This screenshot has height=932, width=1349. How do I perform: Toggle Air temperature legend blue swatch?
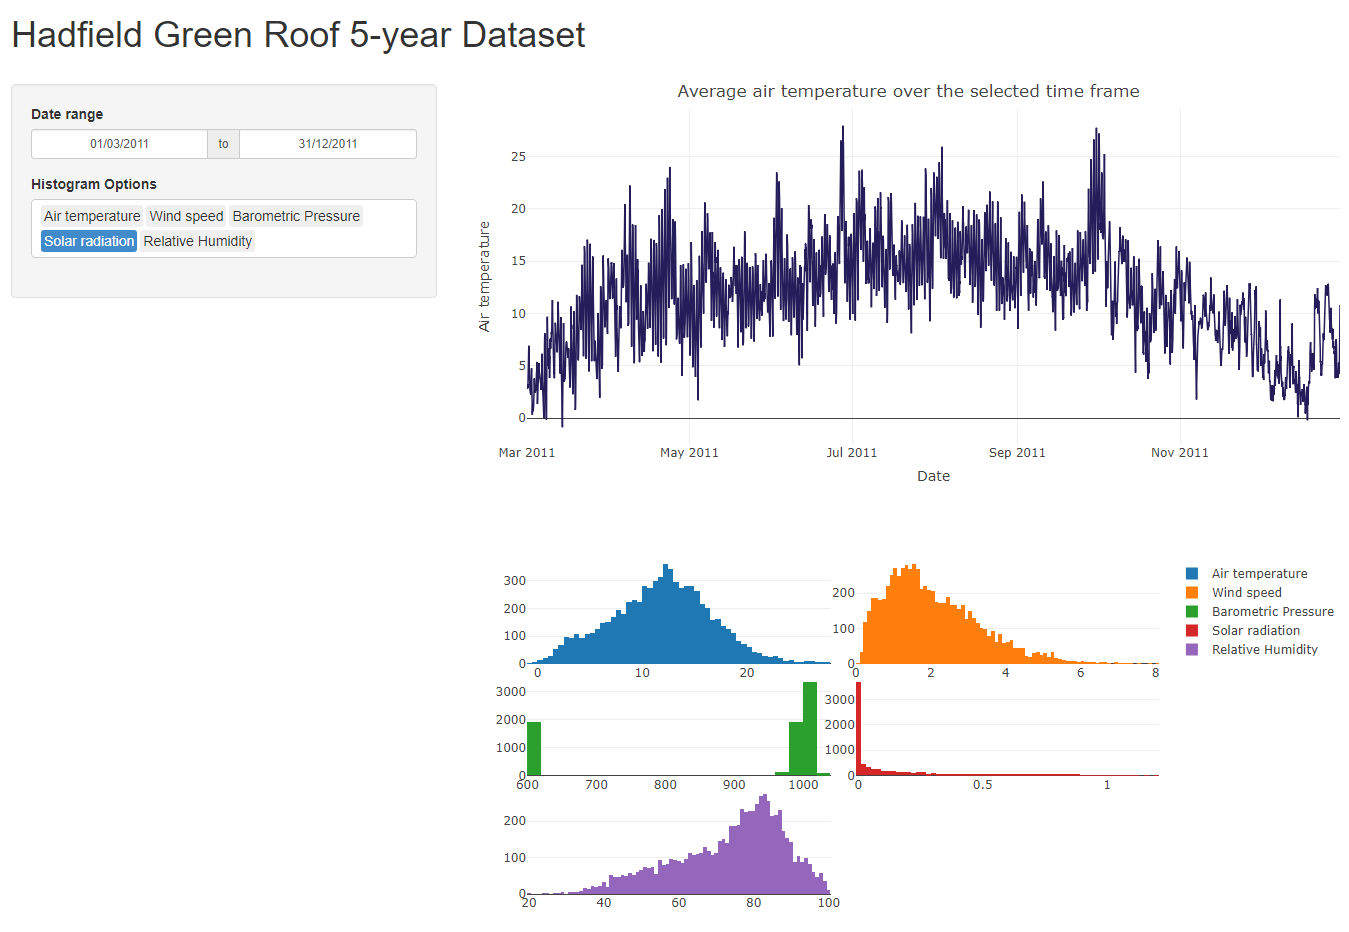(x=1192, y=574)
